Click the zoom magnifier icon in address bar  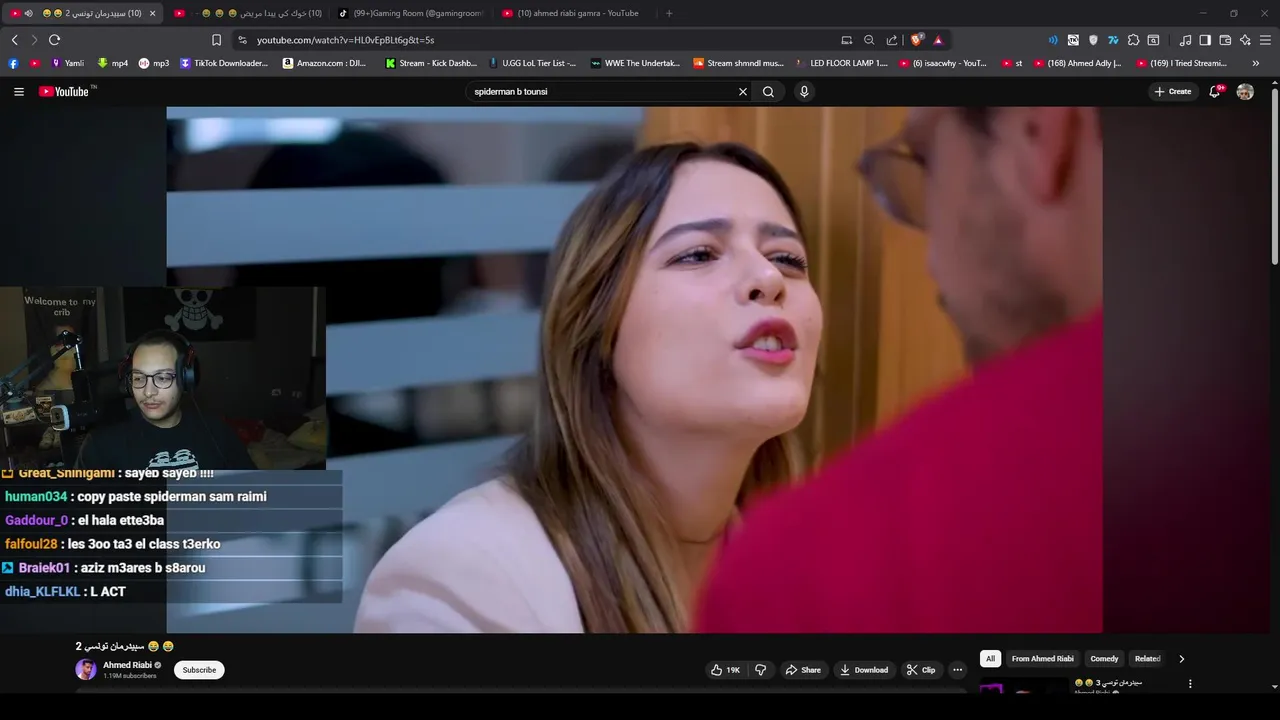pos(869,40)
